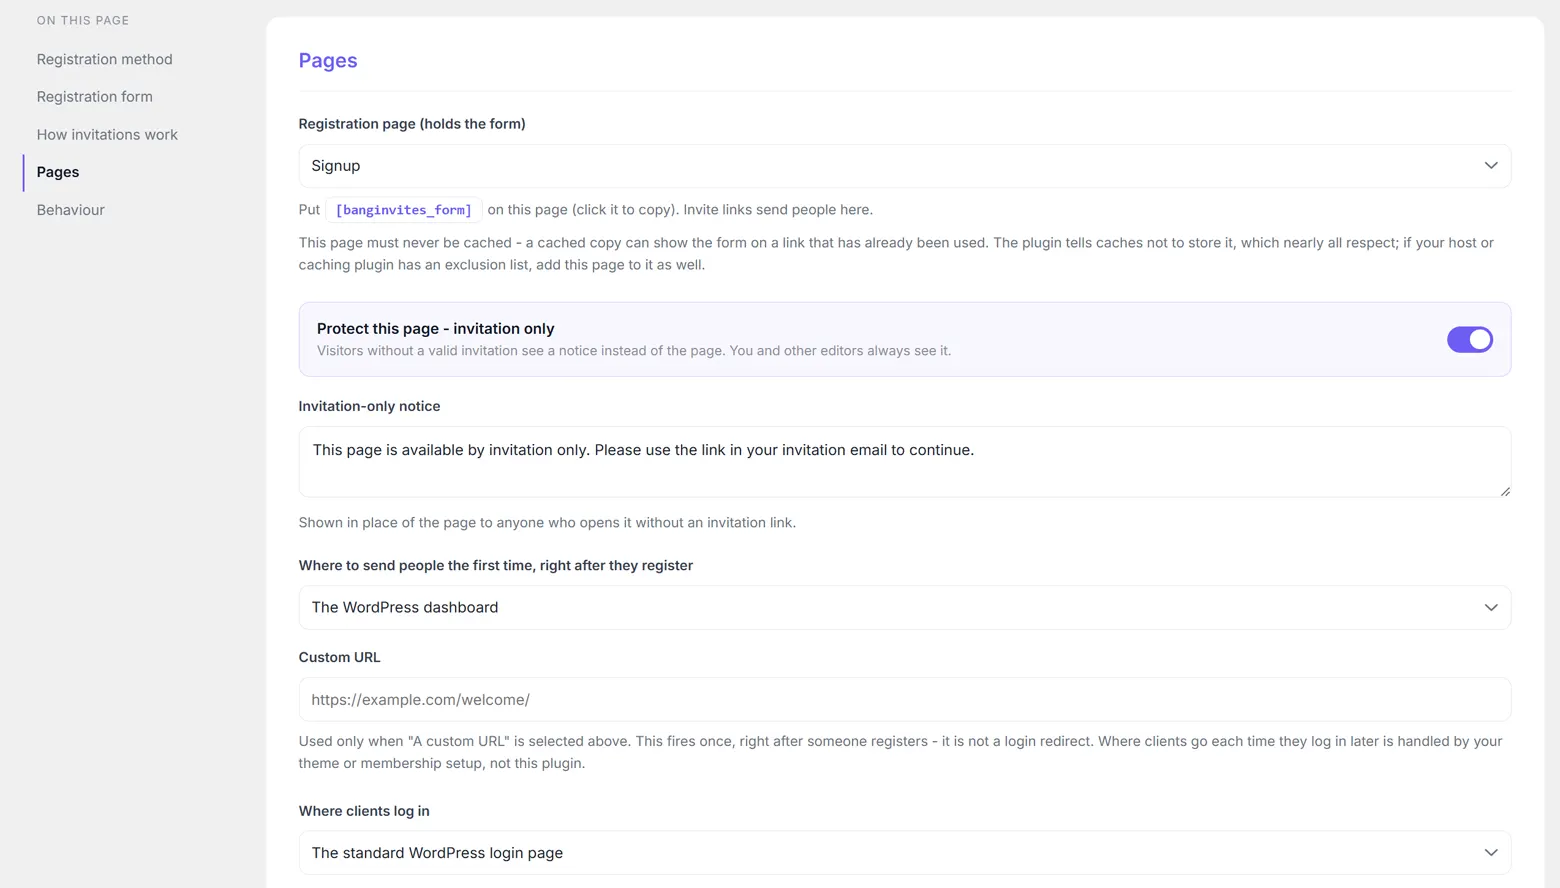Click the 'Where clients log in' label

(364, 811)
